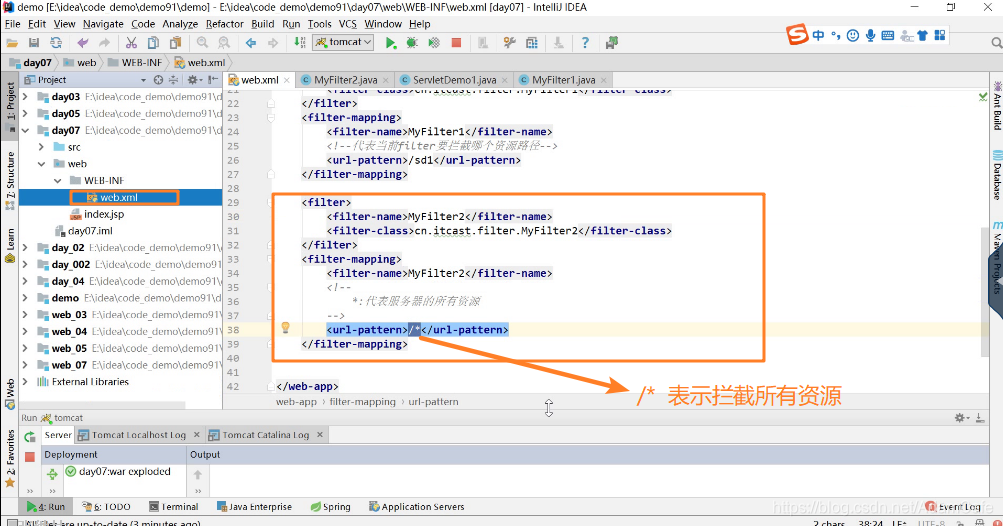Select index.jsp in project tree

coord(104,214)
